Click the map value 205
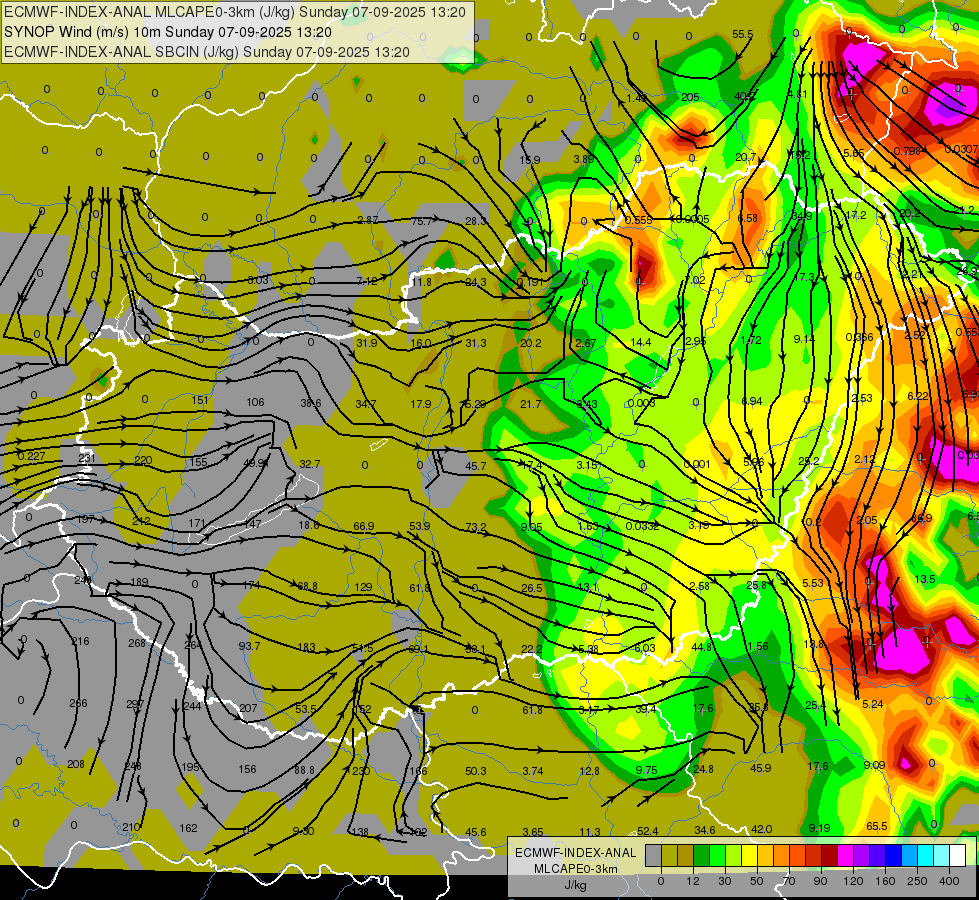979x900 pixels. [690, 97]
